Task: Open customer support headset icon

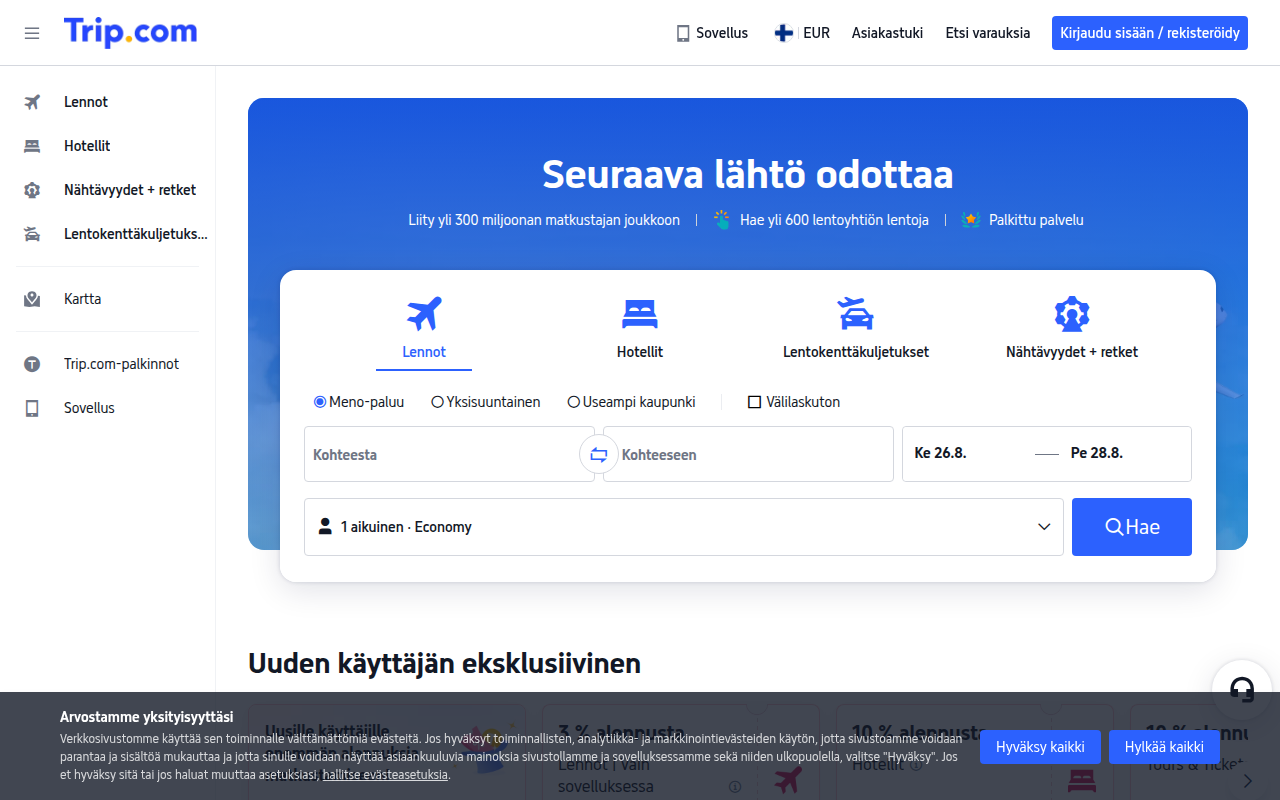Action: (x=1242, y=690)
